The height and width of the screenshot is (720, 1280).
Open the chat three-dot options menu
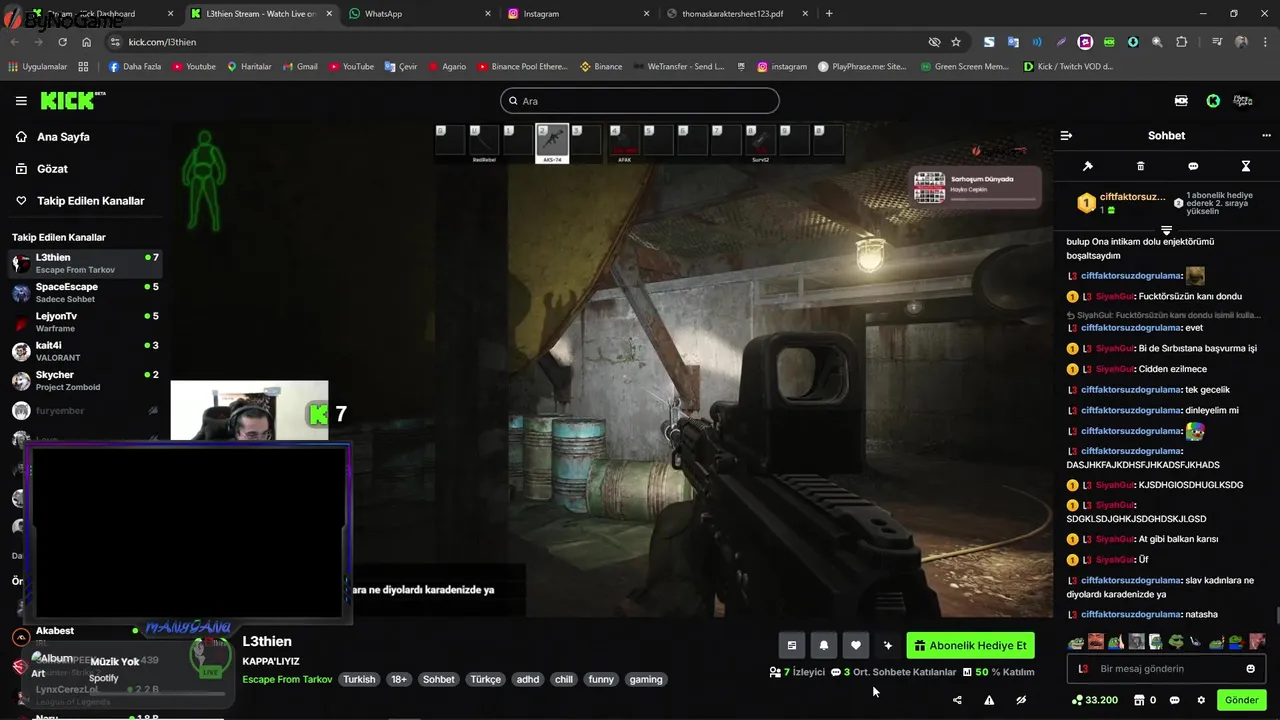(1267, 135)
